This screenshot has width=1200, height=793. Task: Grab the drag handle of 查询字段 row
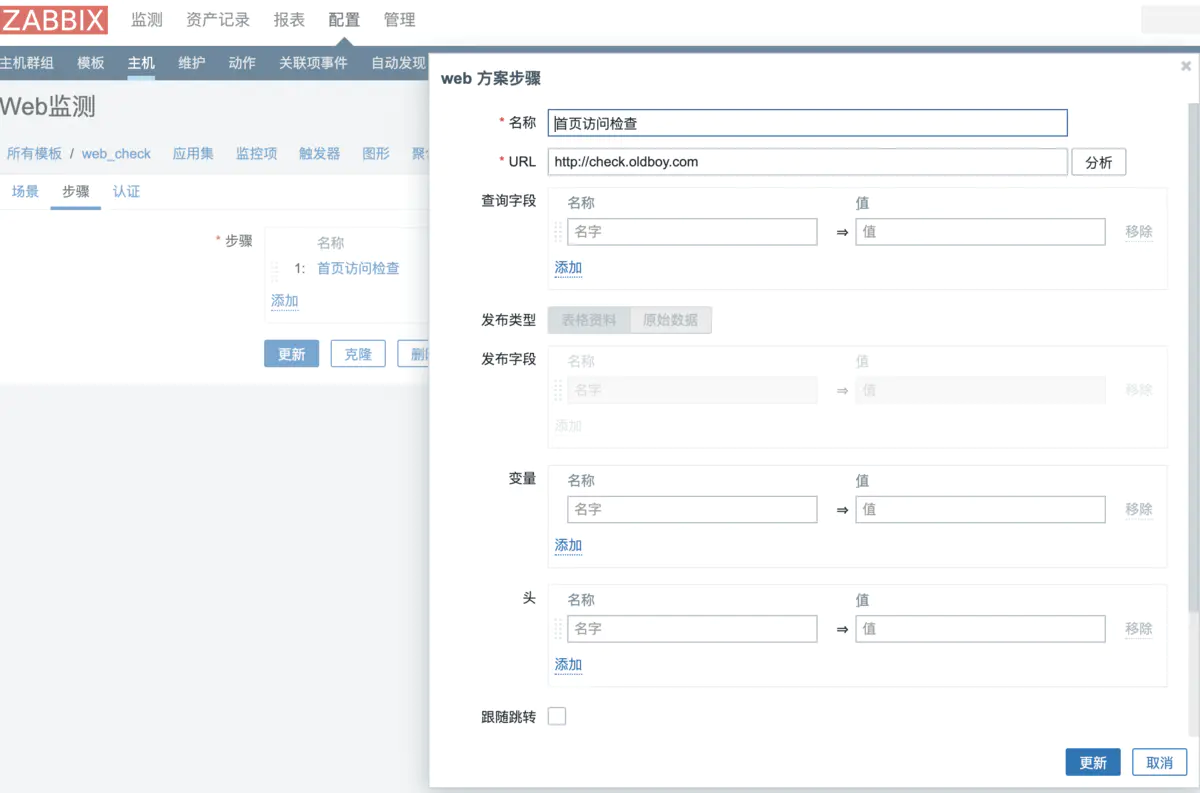pos(558,232)
